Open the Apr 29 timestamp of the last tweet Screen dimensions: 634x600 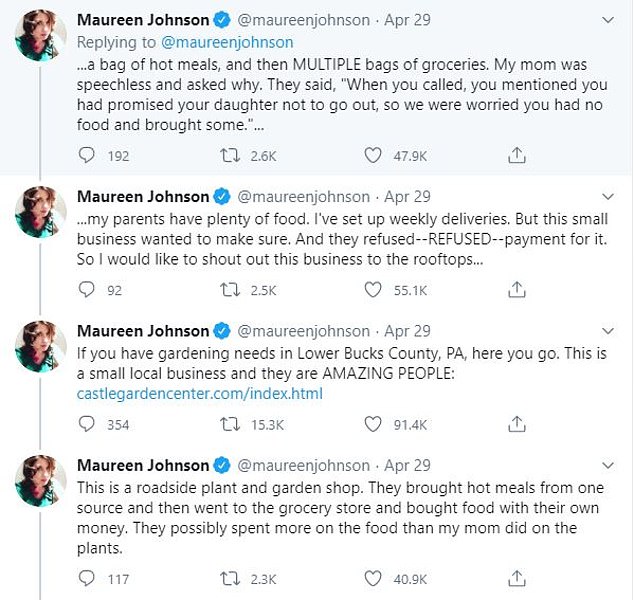407,465
